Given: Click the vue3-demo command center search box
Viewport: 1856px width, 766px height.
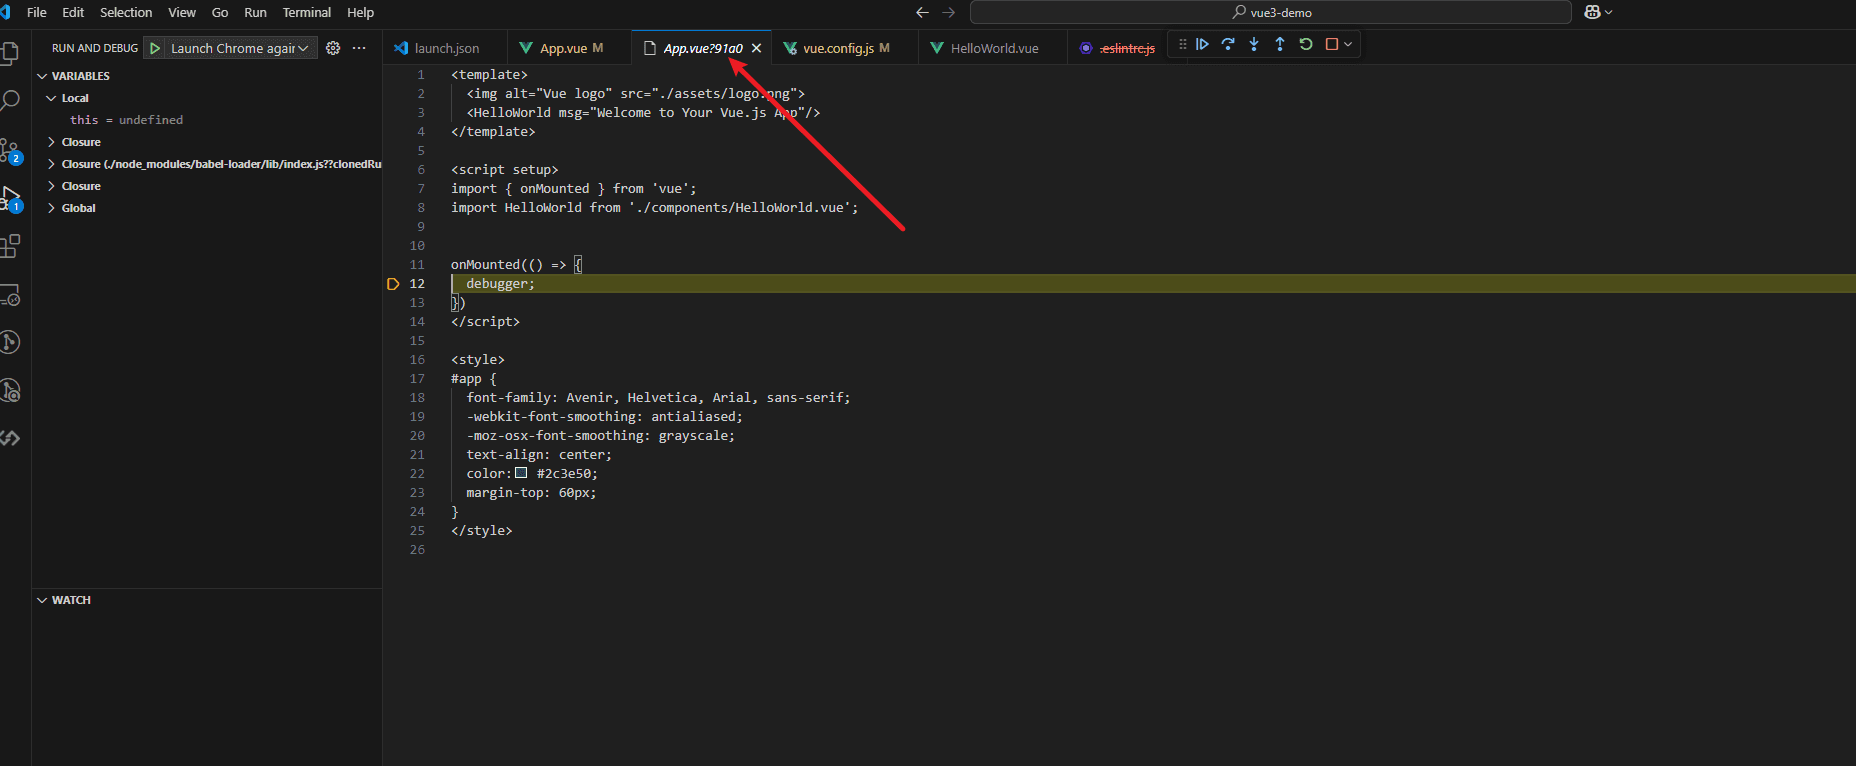Looking at the screenshot, I should click(1271, 12).
